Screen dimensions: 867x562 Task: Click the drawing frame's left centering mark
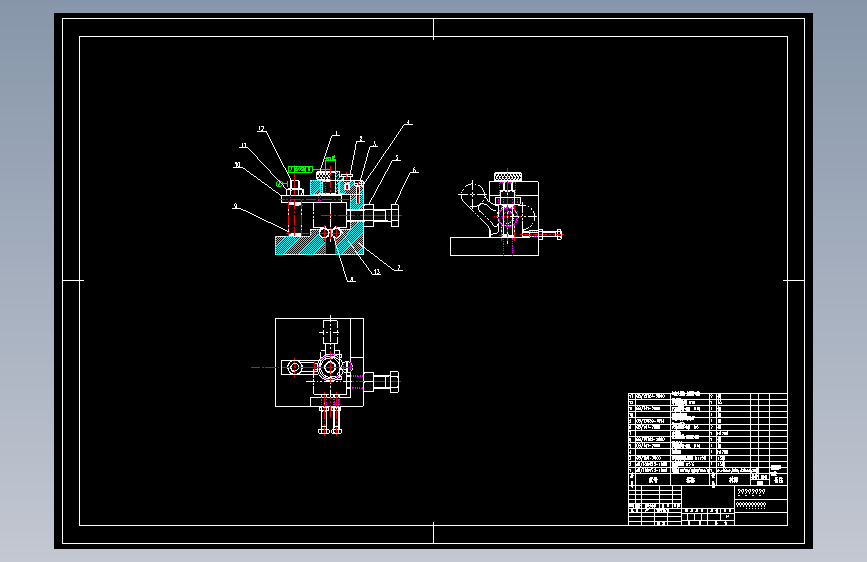73,280
